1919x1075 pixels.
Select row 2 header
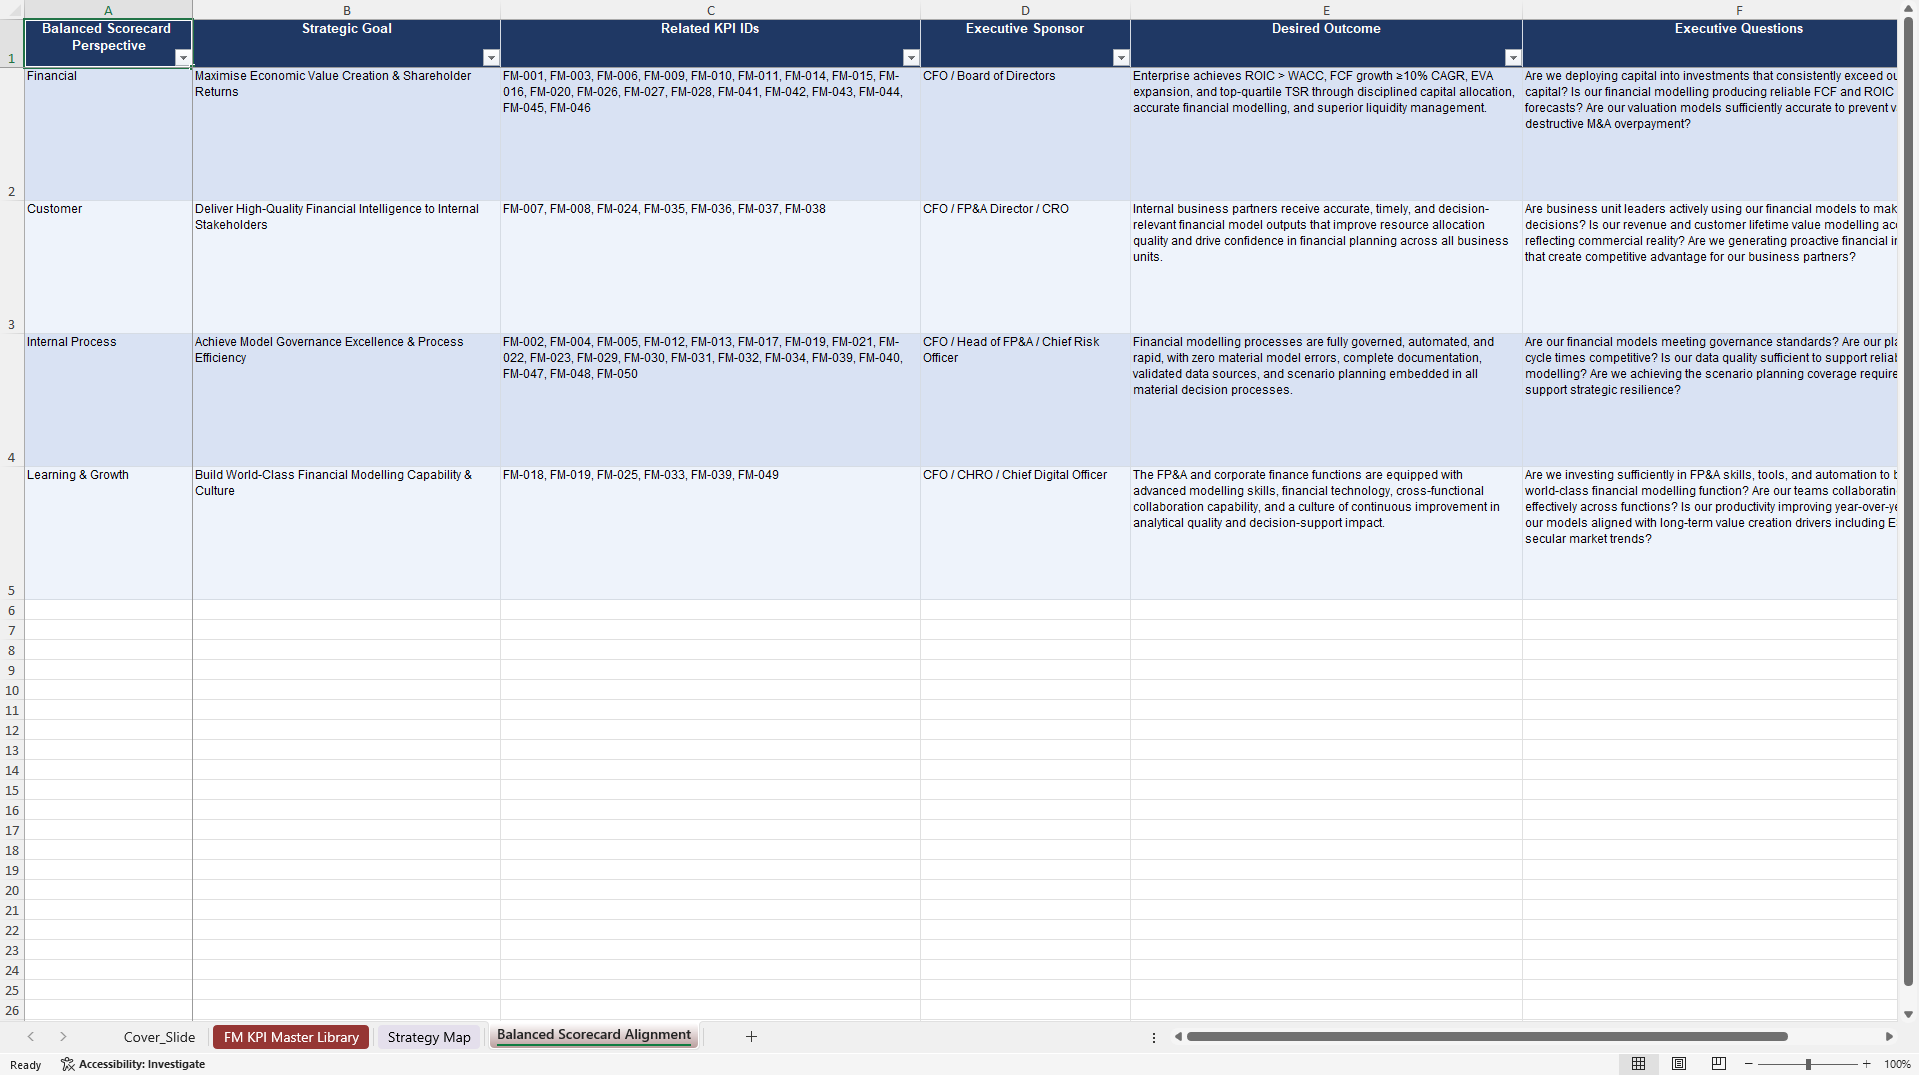12,134
